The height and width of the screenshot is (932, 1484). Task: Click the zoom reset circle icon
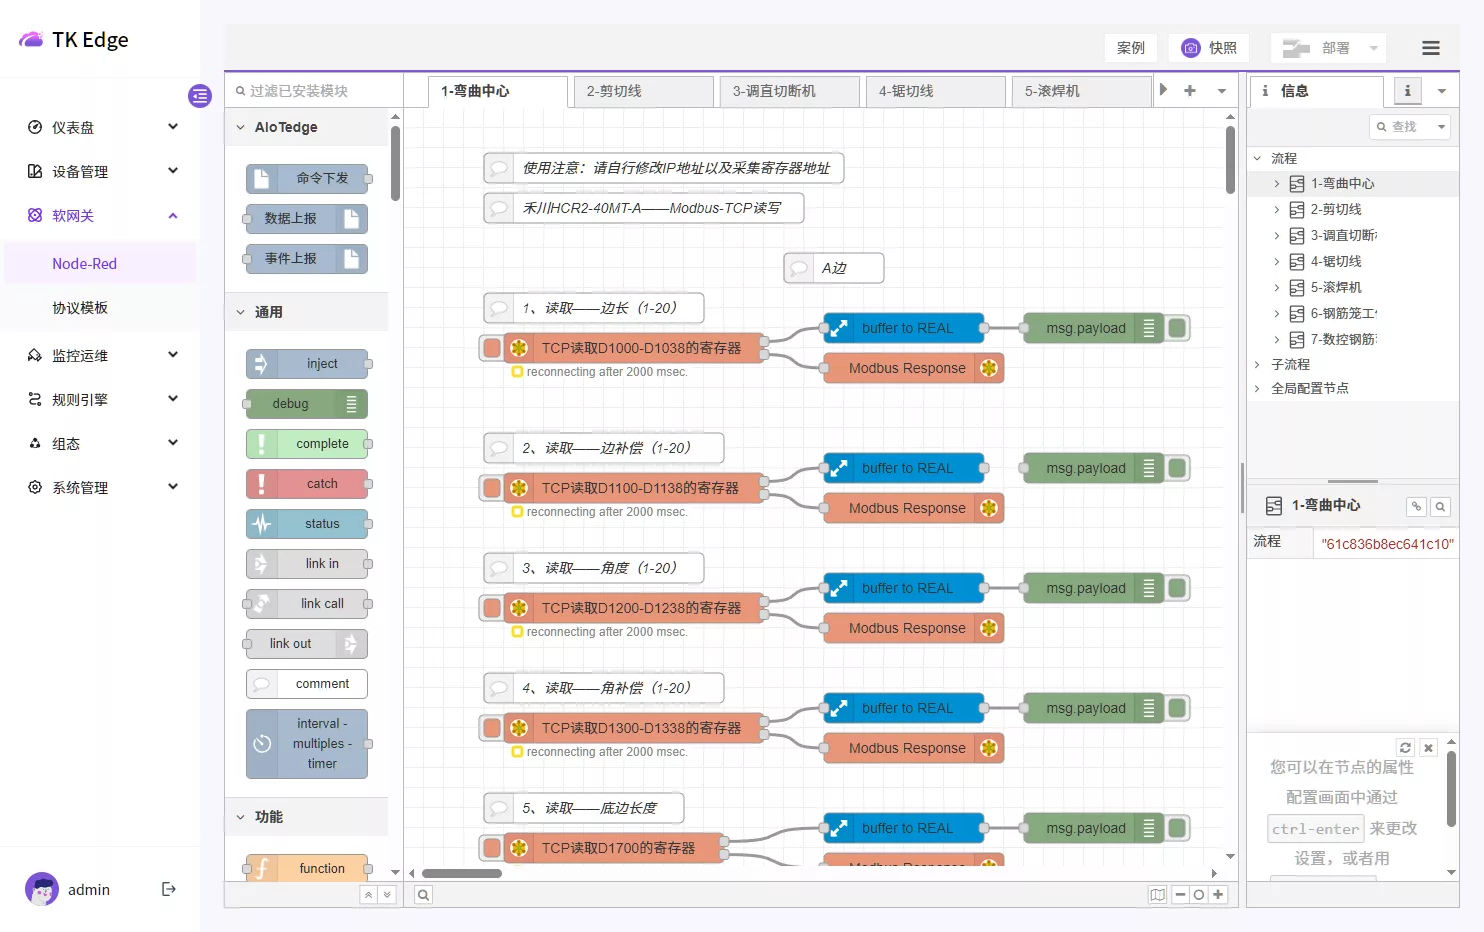pyautogui.click(x=1199, y=894)
